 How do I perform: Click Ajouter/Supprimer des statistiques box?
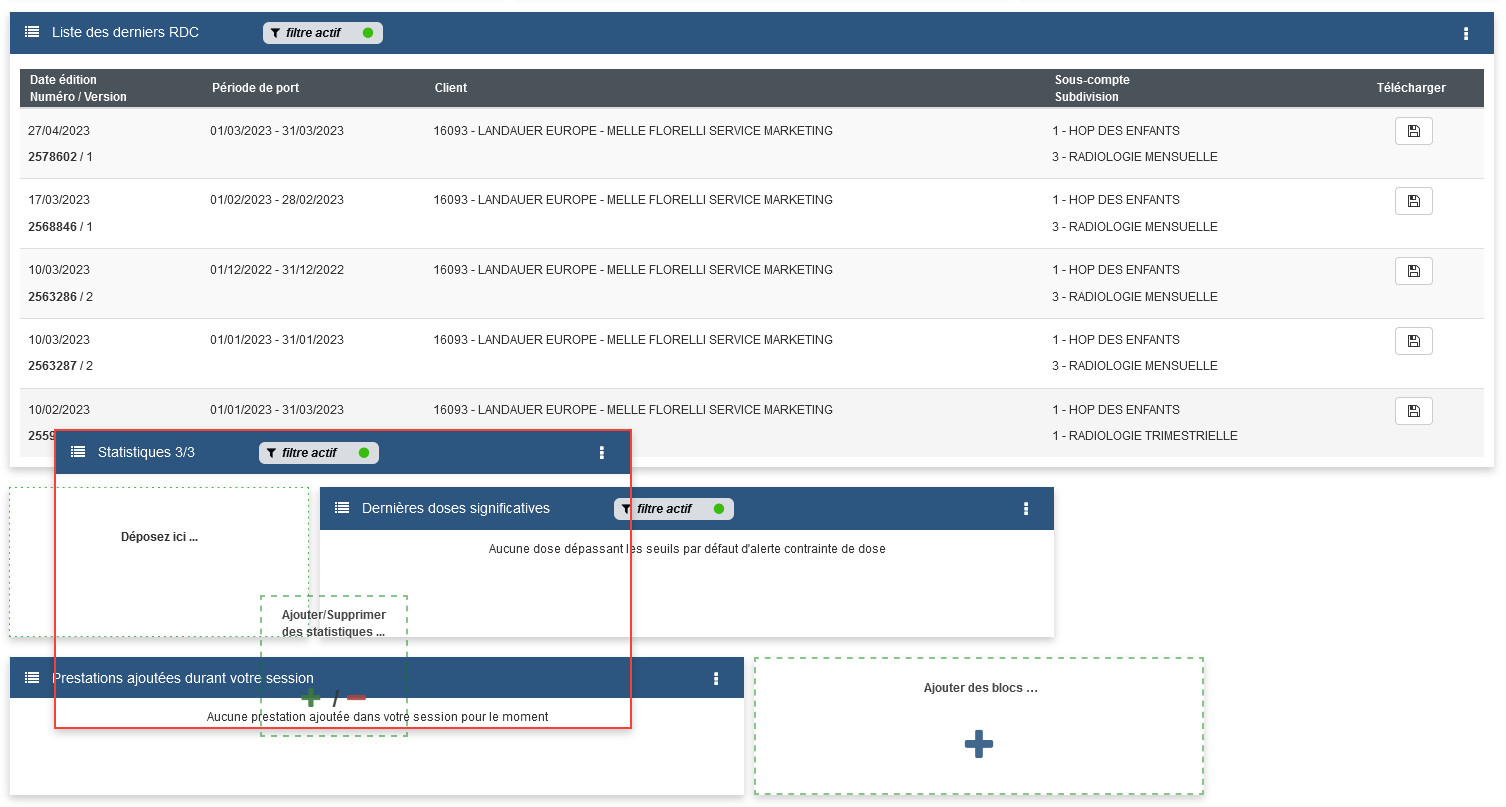pyautogui.click(x=333, y=623)
